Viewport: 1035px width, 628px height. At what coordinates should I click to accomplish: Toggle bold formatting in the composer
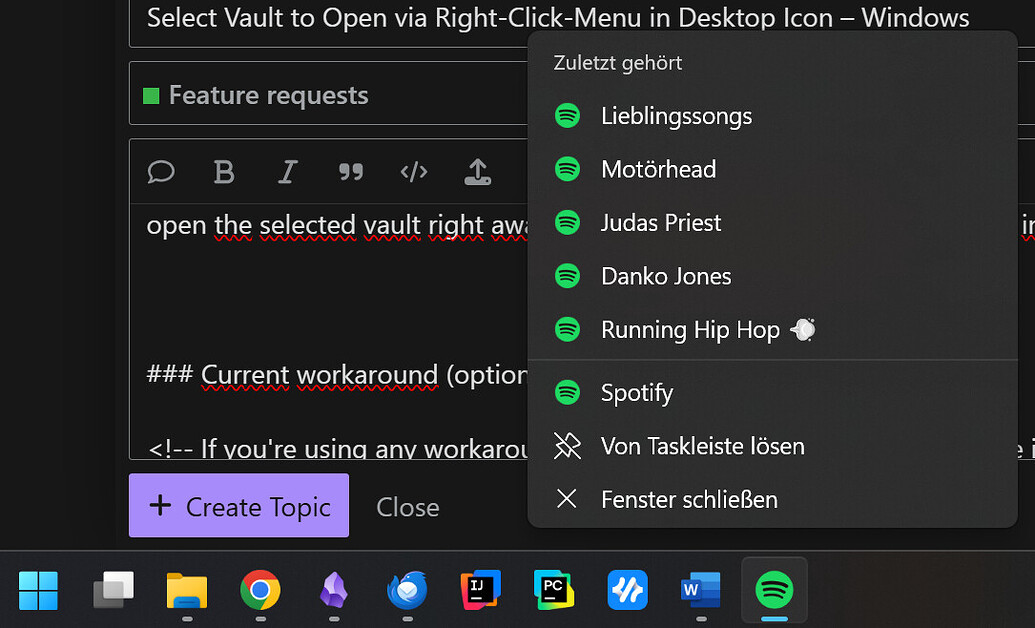click(224, 171)
